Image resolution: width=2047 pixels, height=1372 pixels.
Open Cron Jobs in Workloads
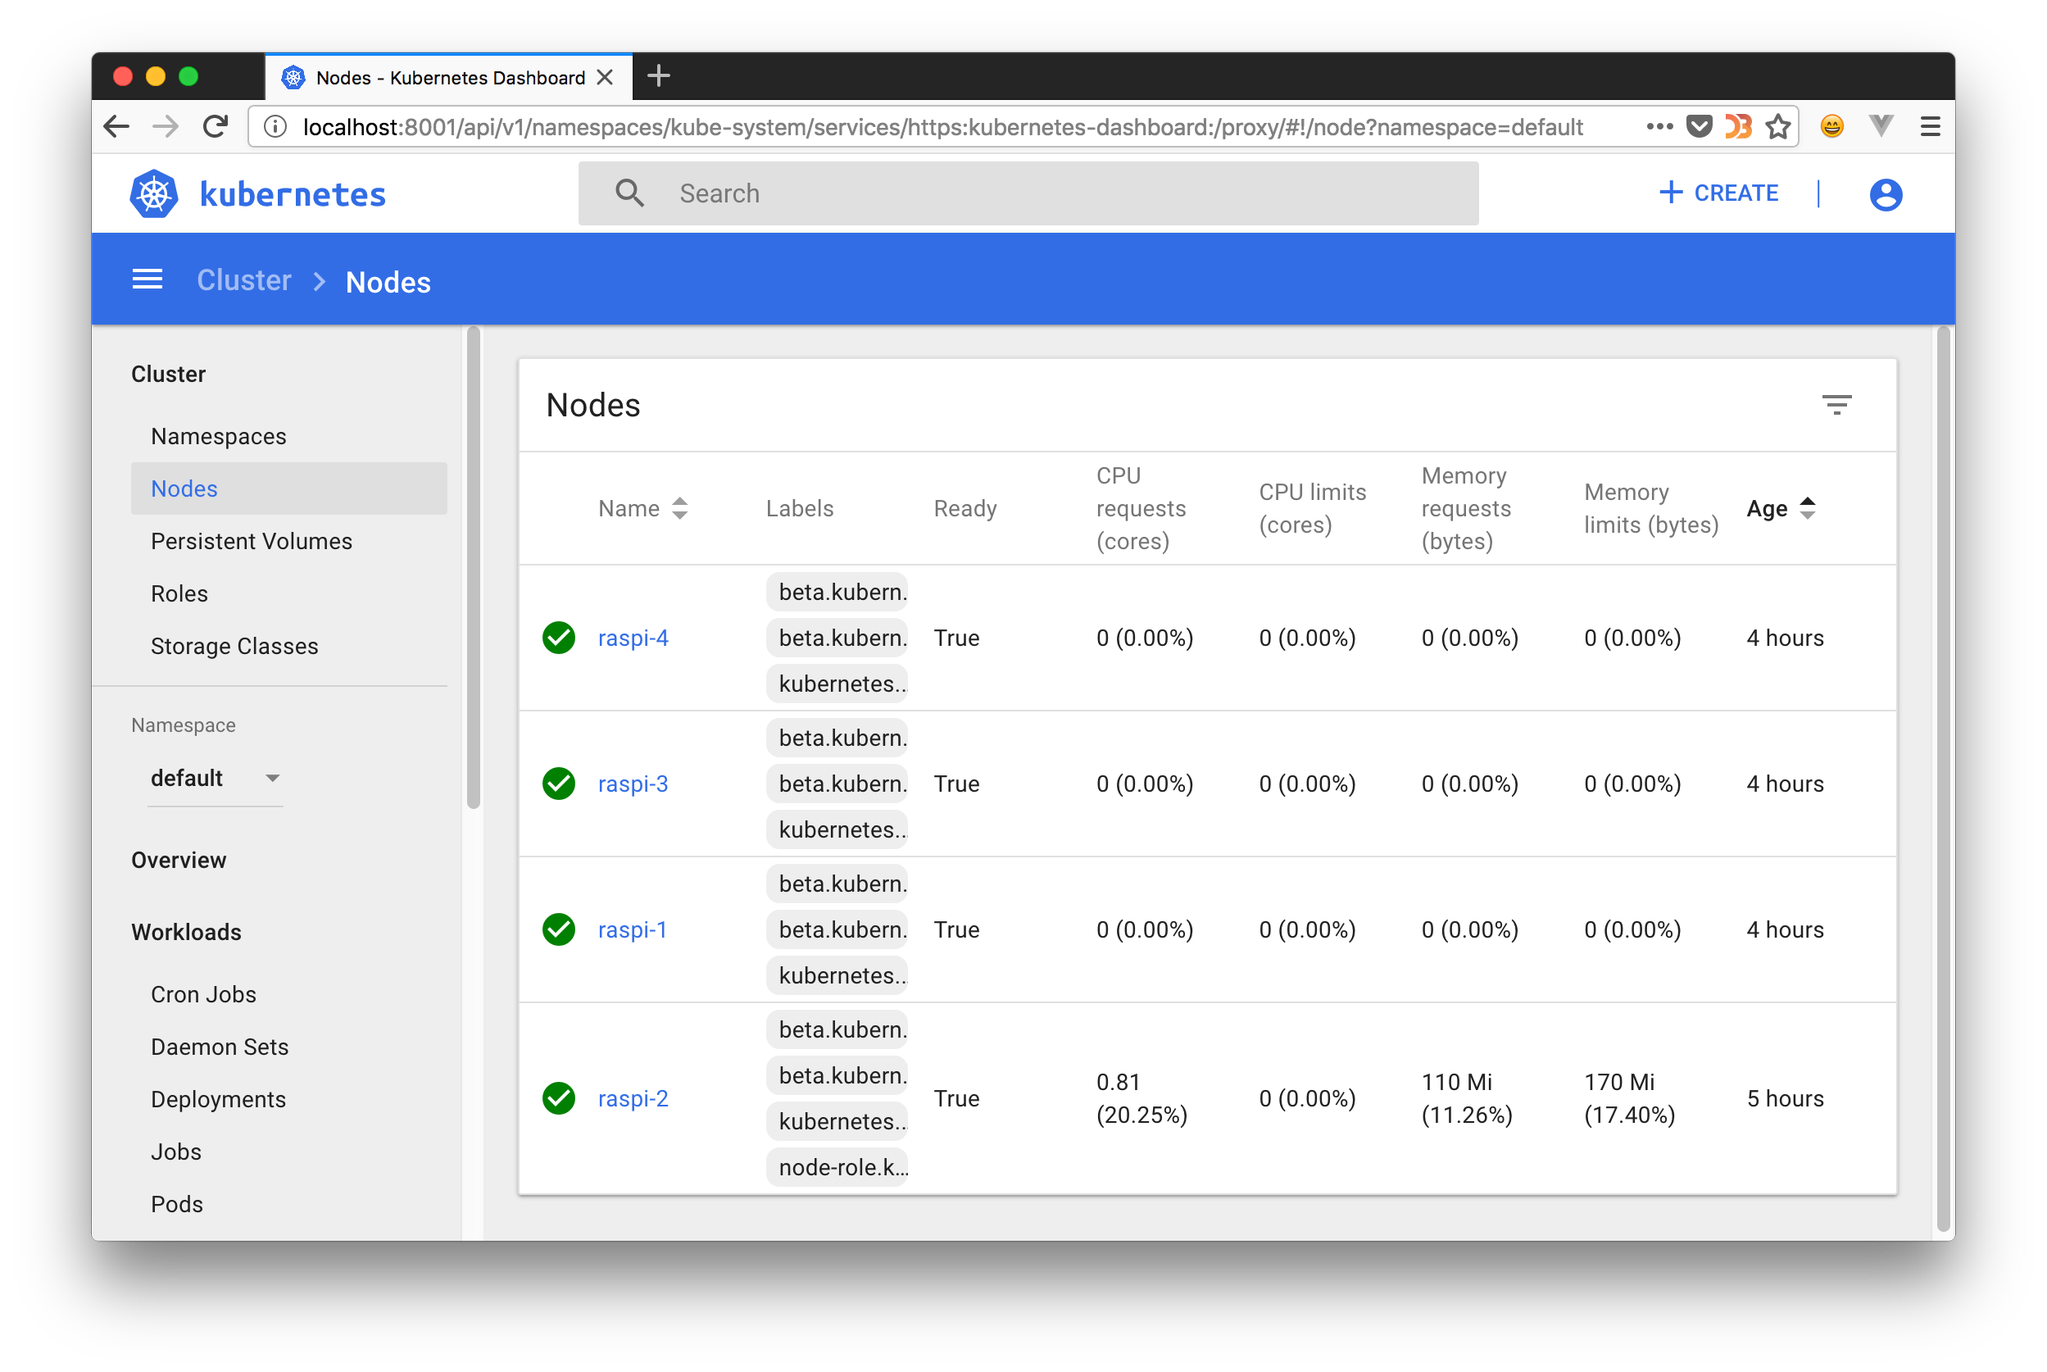coord(203,994)
